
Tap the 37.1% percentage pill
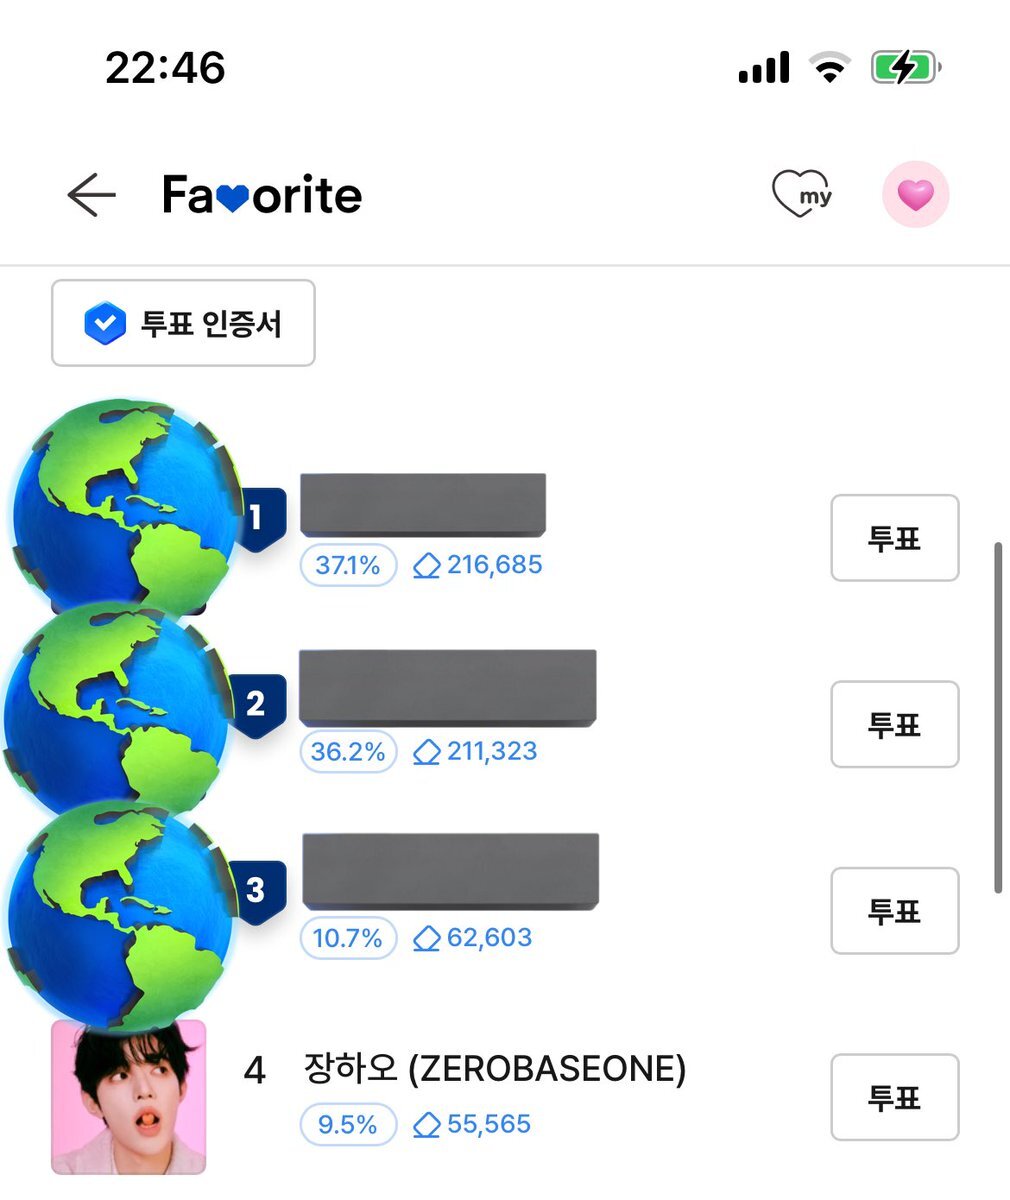point(348,566)
